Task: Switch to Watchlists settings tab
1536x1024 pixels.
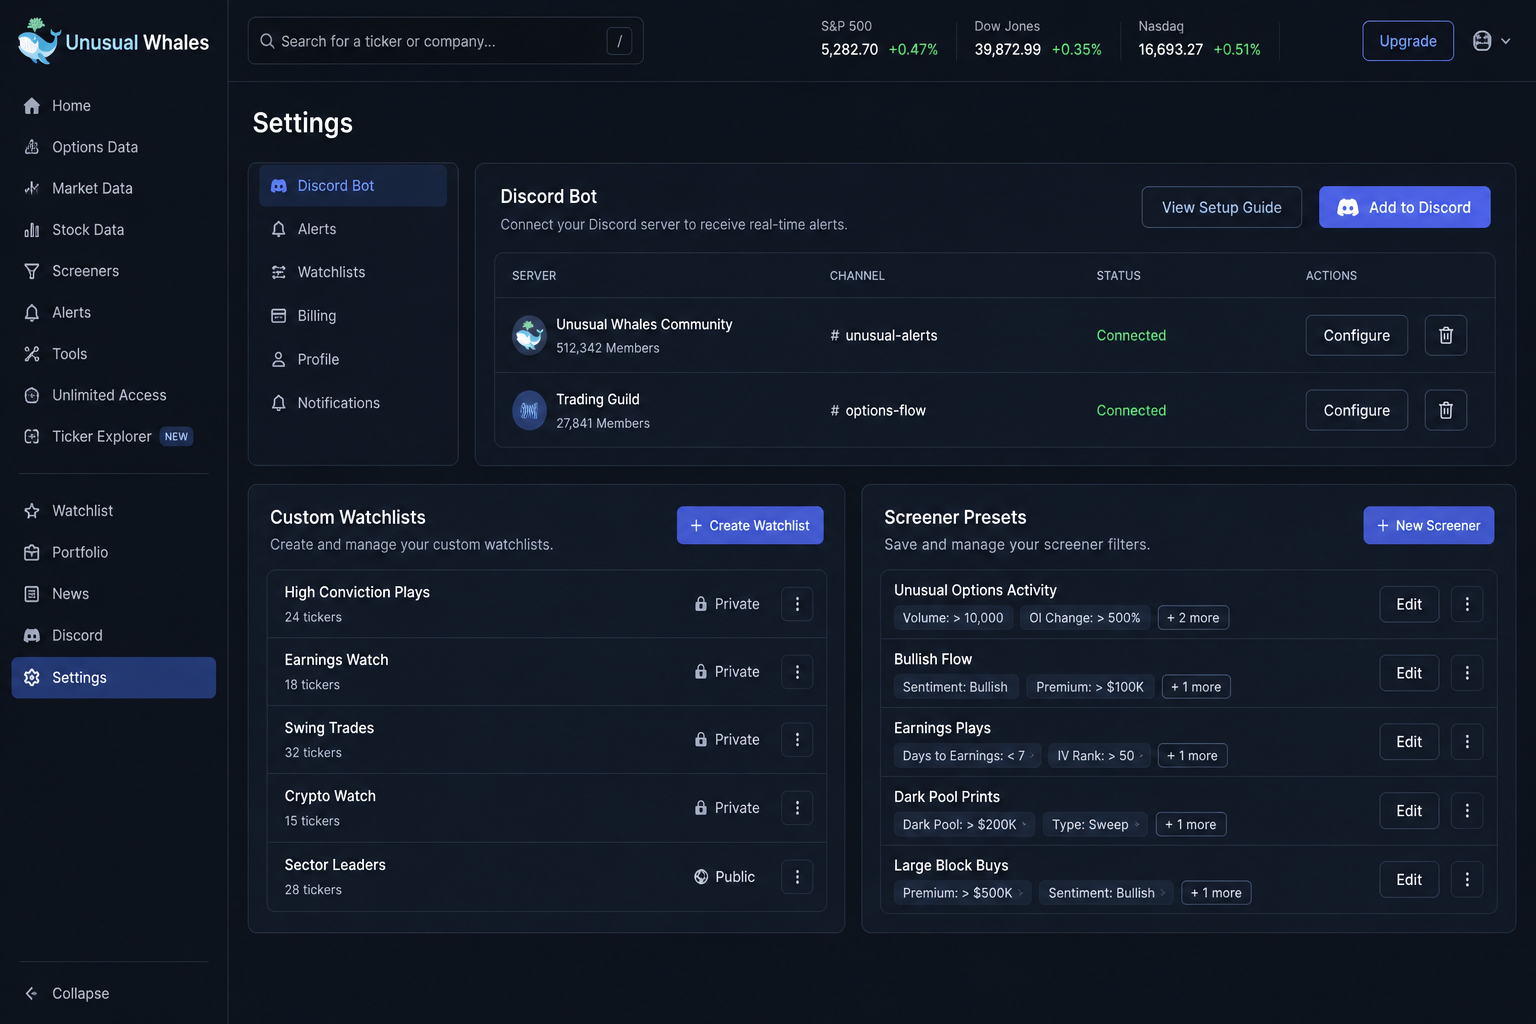Action: [352, 272]
